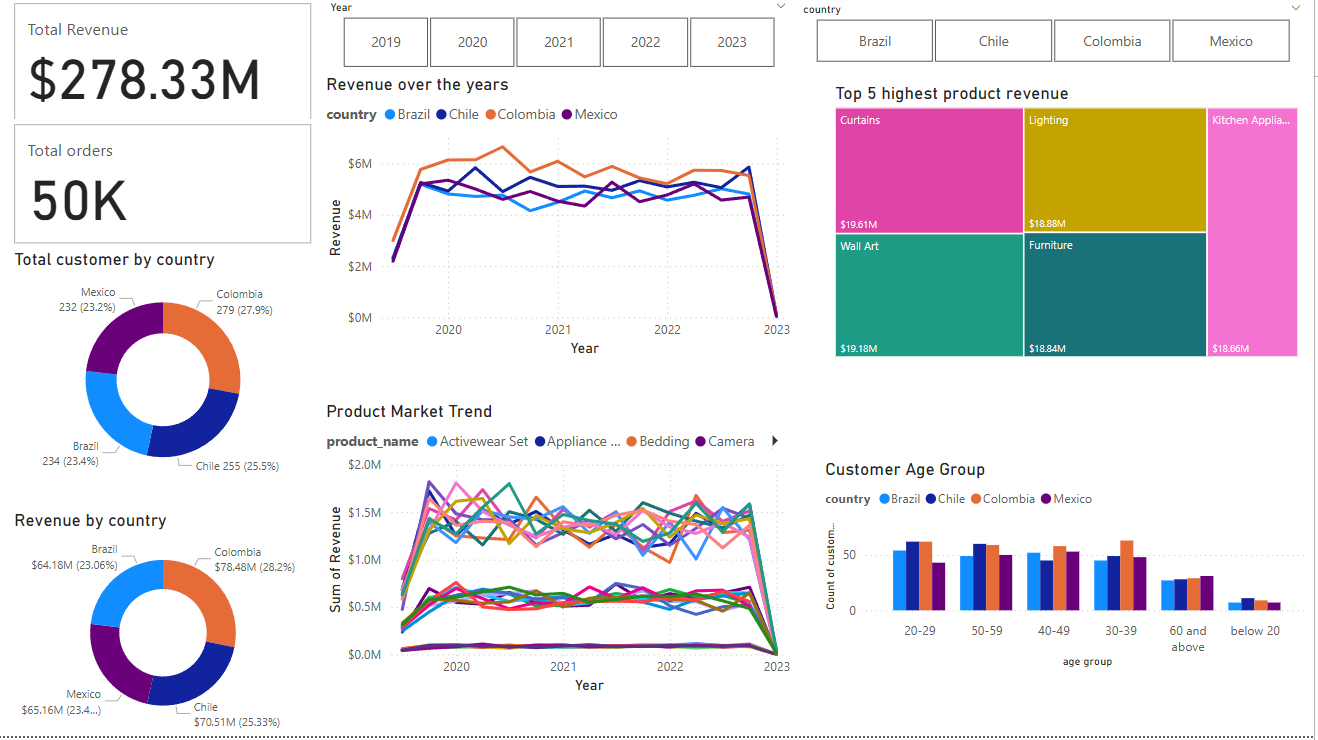1318x740 pixels.
Task: Select the Kitchen Appliances treemap segment
Action: pyautogui.click(x=1251, y=230)
